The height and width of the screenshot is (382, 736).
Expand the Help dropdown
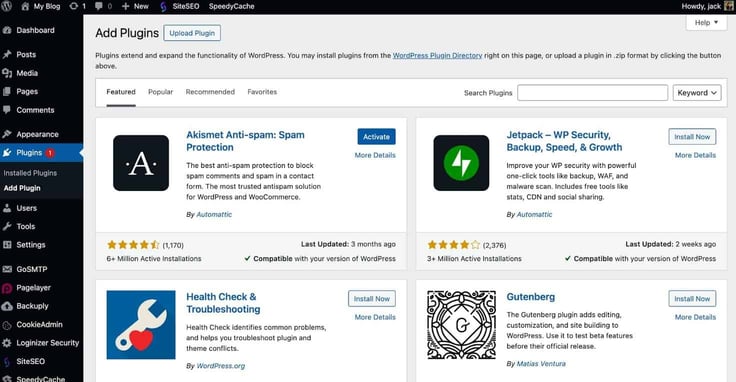click(x=706, y=23)
